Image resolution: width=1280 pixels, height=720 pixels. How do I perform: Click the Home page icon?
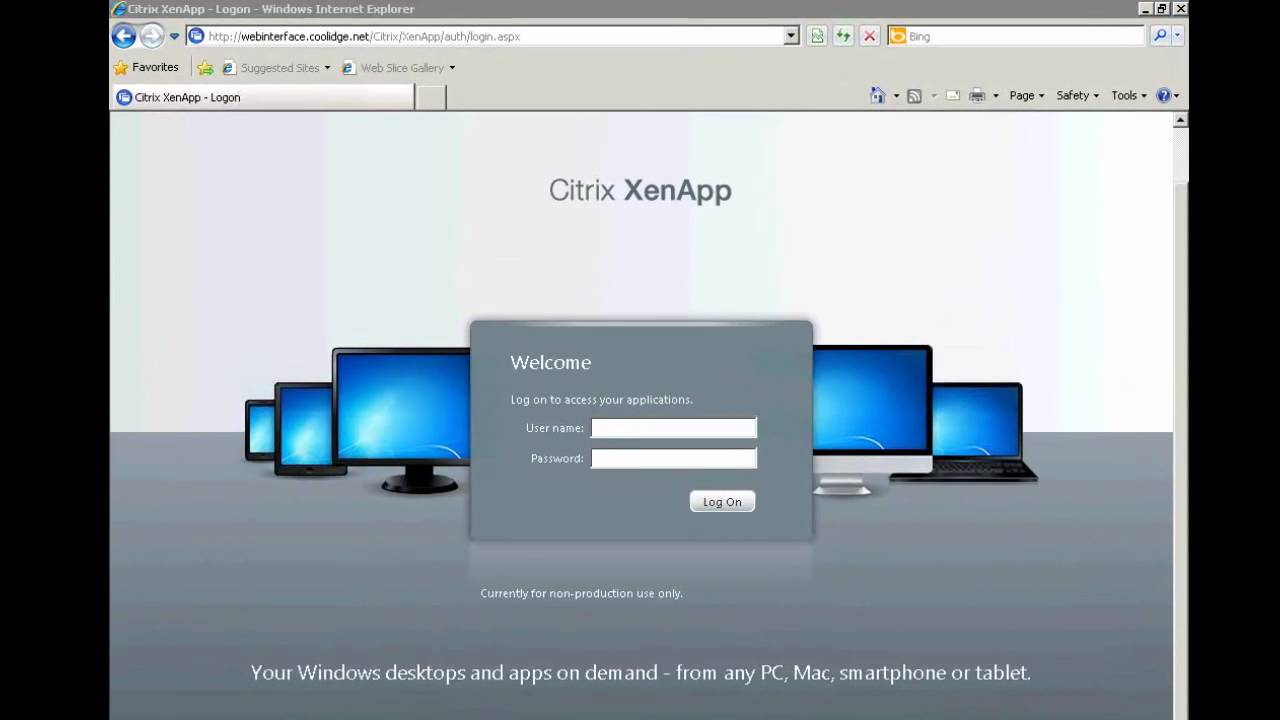[x=878, y=95]
